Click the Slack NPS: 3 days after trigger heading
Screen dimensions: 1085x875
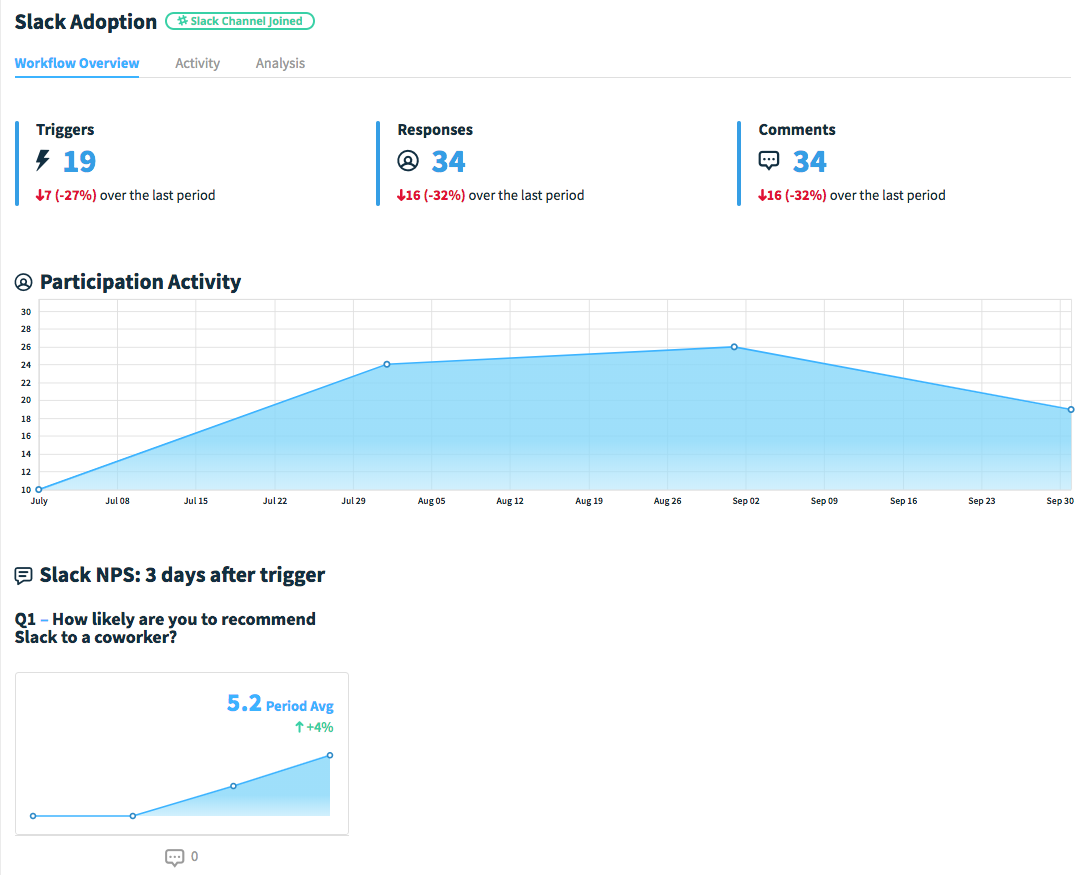(x=182, y=575)
